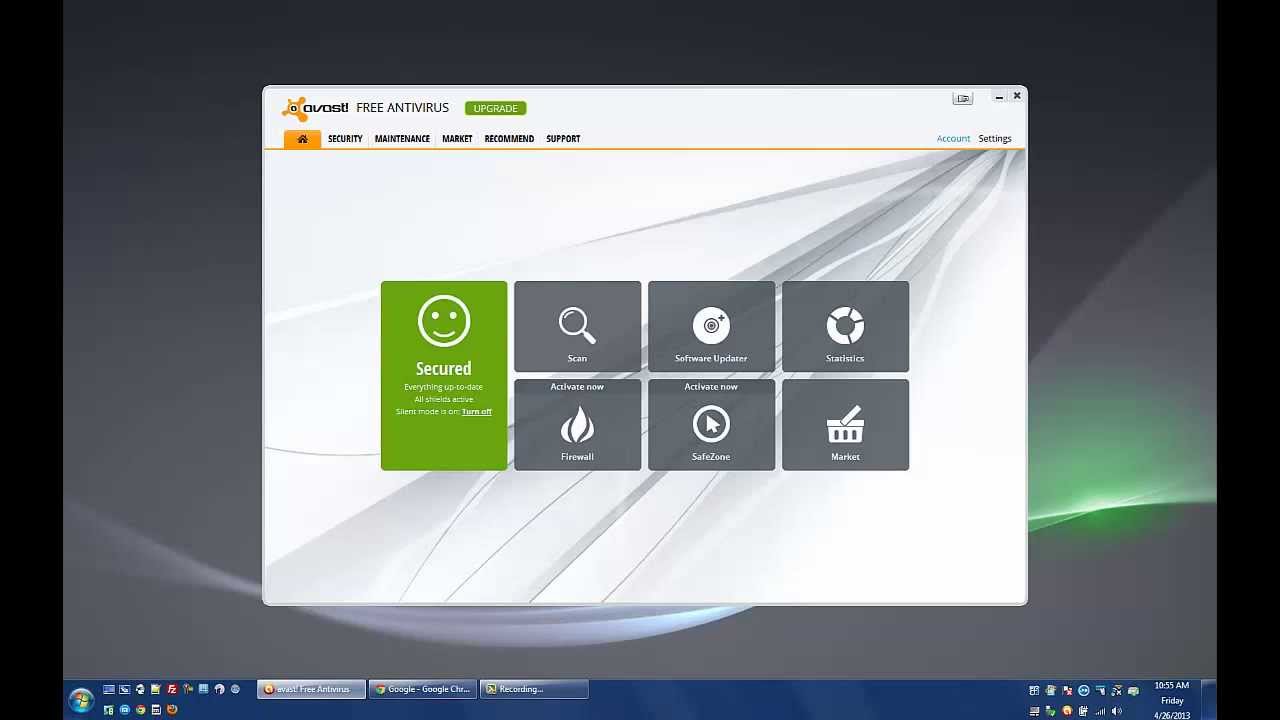This screenshot has height=720, width=1280.
Task: Open the volume speaker tray icon
Action: 1116,711
